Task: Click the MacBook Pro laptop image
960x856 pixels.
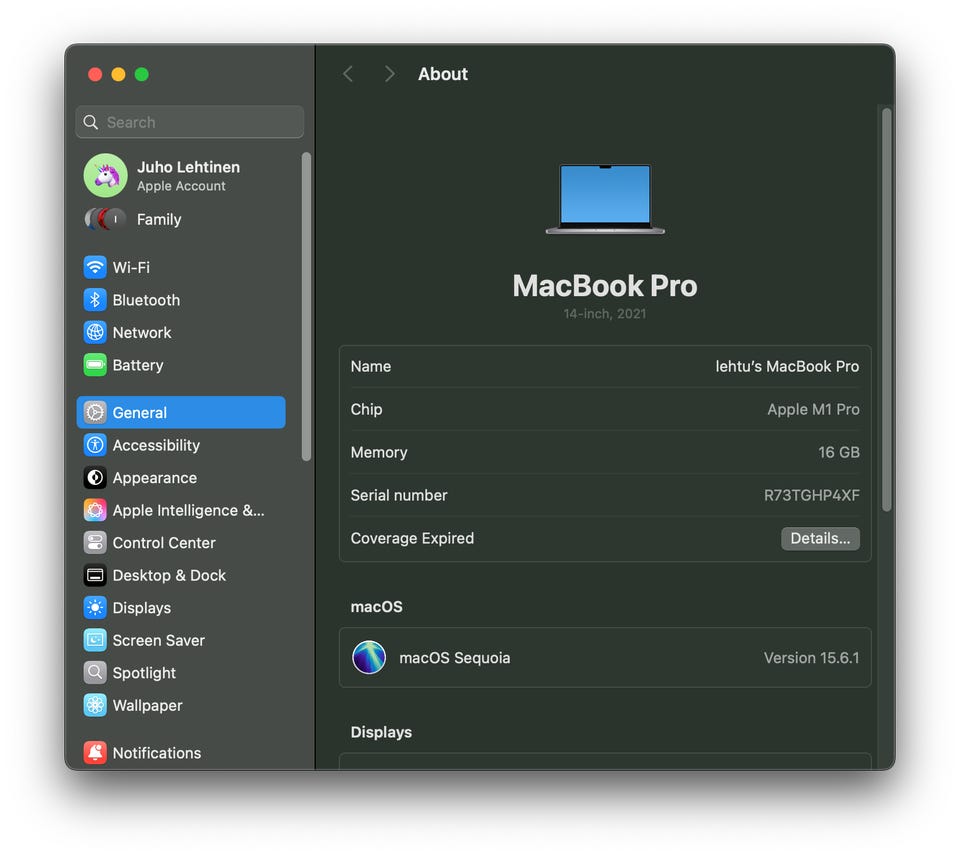Action: [605, 199]
